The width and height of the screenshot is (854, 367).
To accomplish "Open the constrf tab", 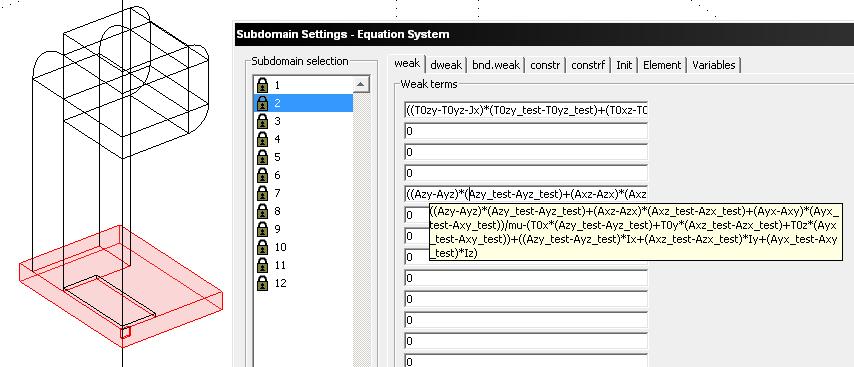I will (x=588, y=65).
